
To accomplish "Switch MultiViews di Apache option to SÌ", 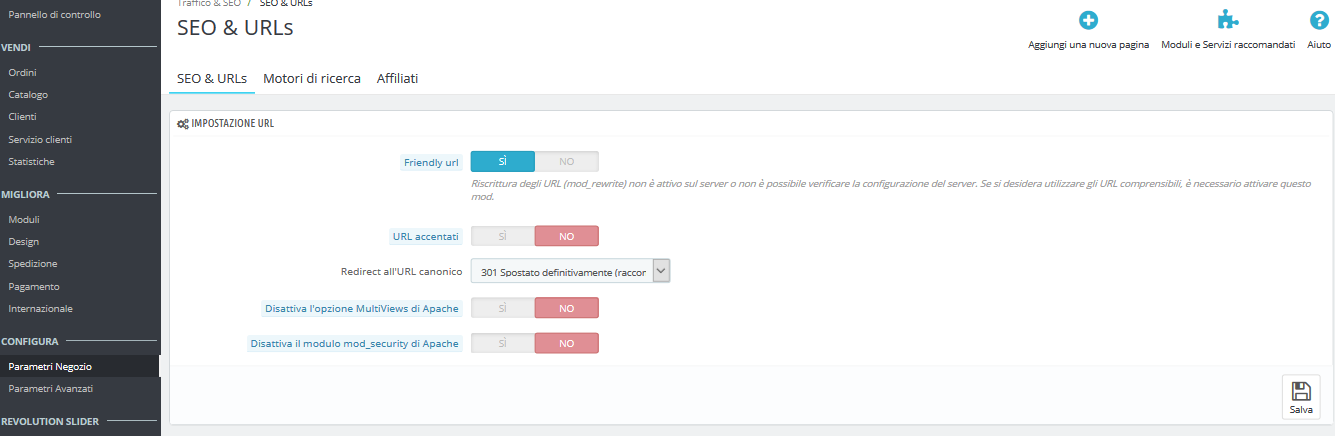I will (x=503, y=308).
